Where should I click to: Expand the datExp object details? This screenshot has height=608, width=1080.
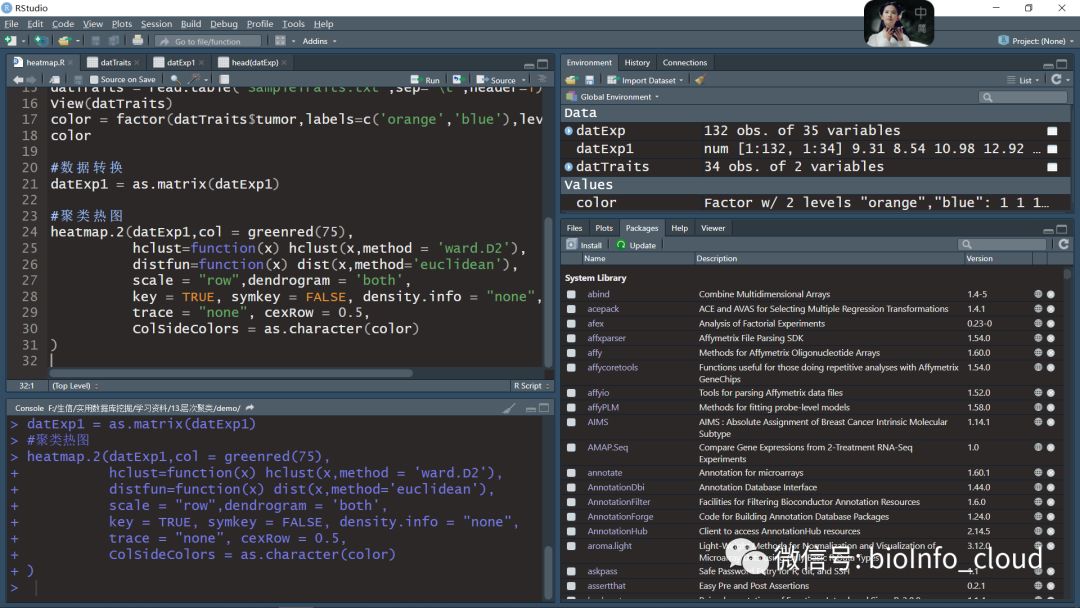568,131
